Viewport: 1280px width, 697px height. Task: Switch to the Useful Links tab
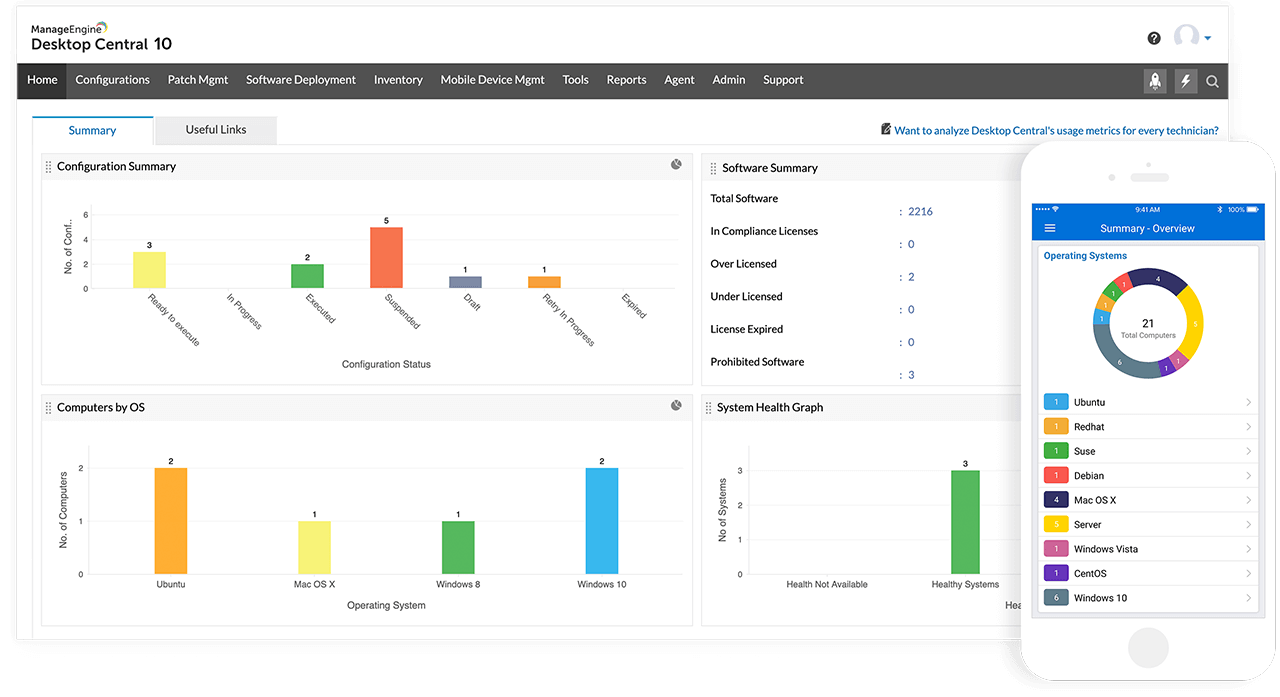tap(215, 130)
